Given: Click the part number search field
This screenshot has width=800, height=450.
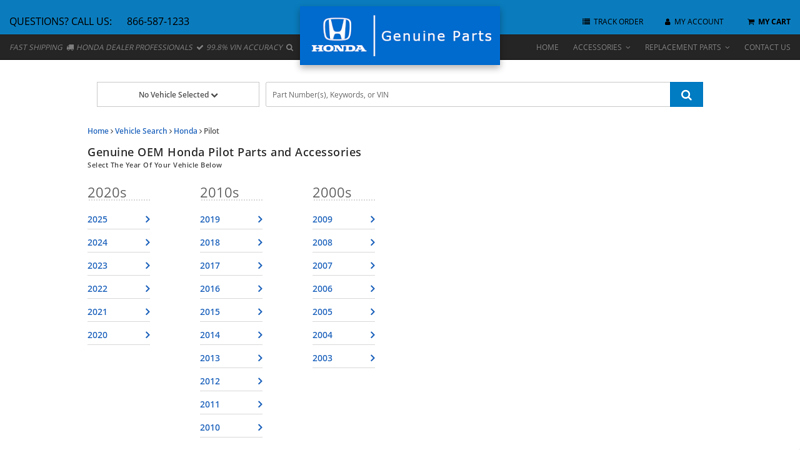Looking at the screenshot, I should point(468,94).
